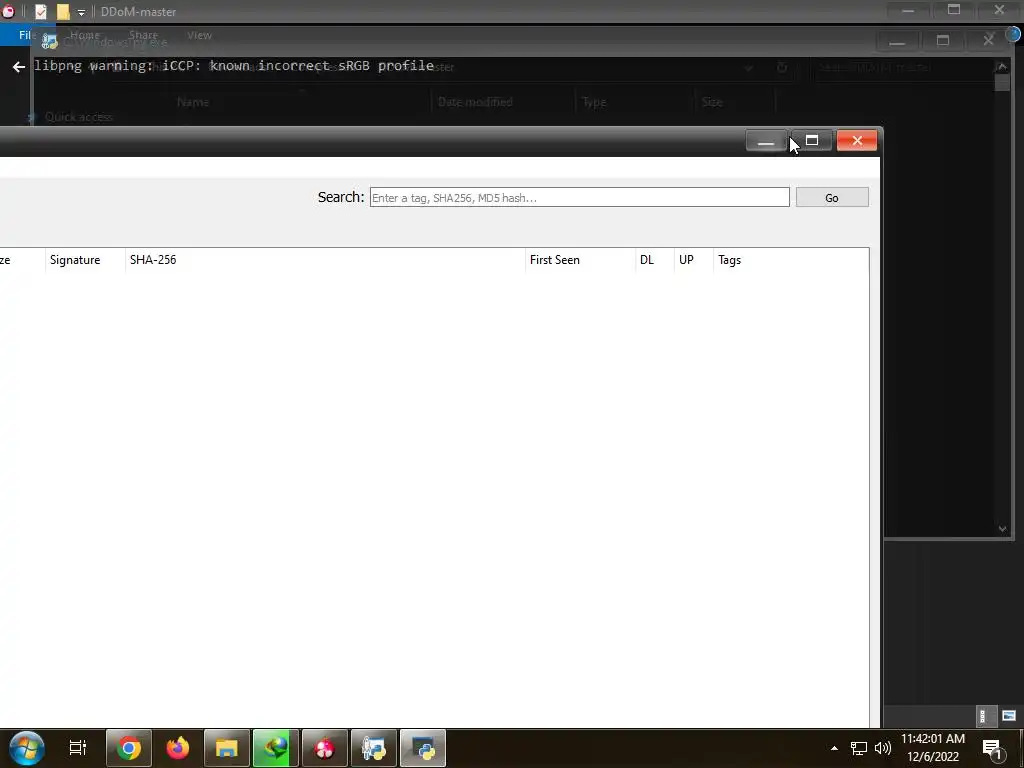Viewport: 1024px width, 768px height.
Task: Open File Explorer from the taskbar
Action: pos(227,748)
